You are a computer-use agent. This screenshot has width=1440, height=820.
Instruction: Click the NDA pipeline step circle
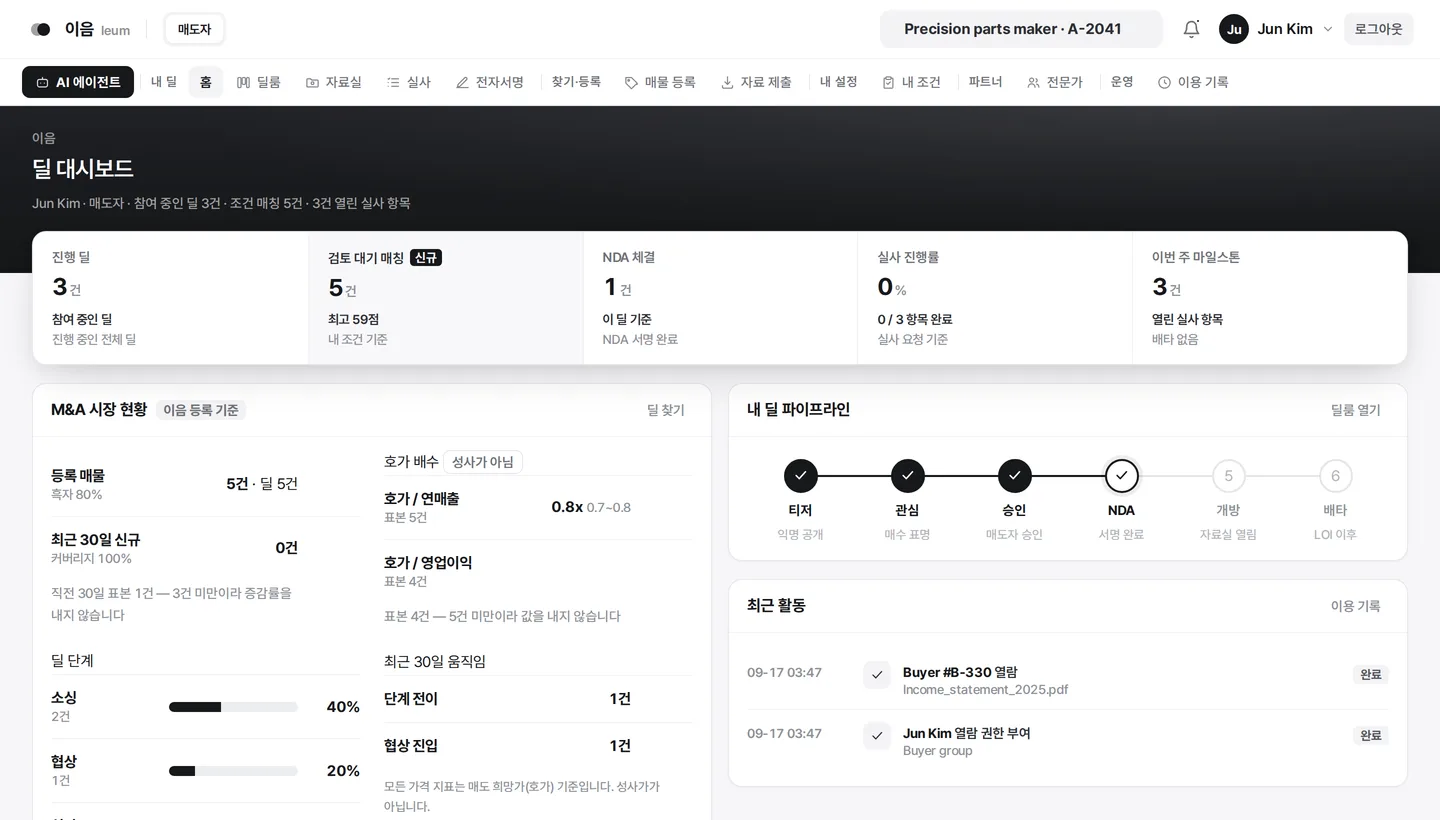[1121, 476]
